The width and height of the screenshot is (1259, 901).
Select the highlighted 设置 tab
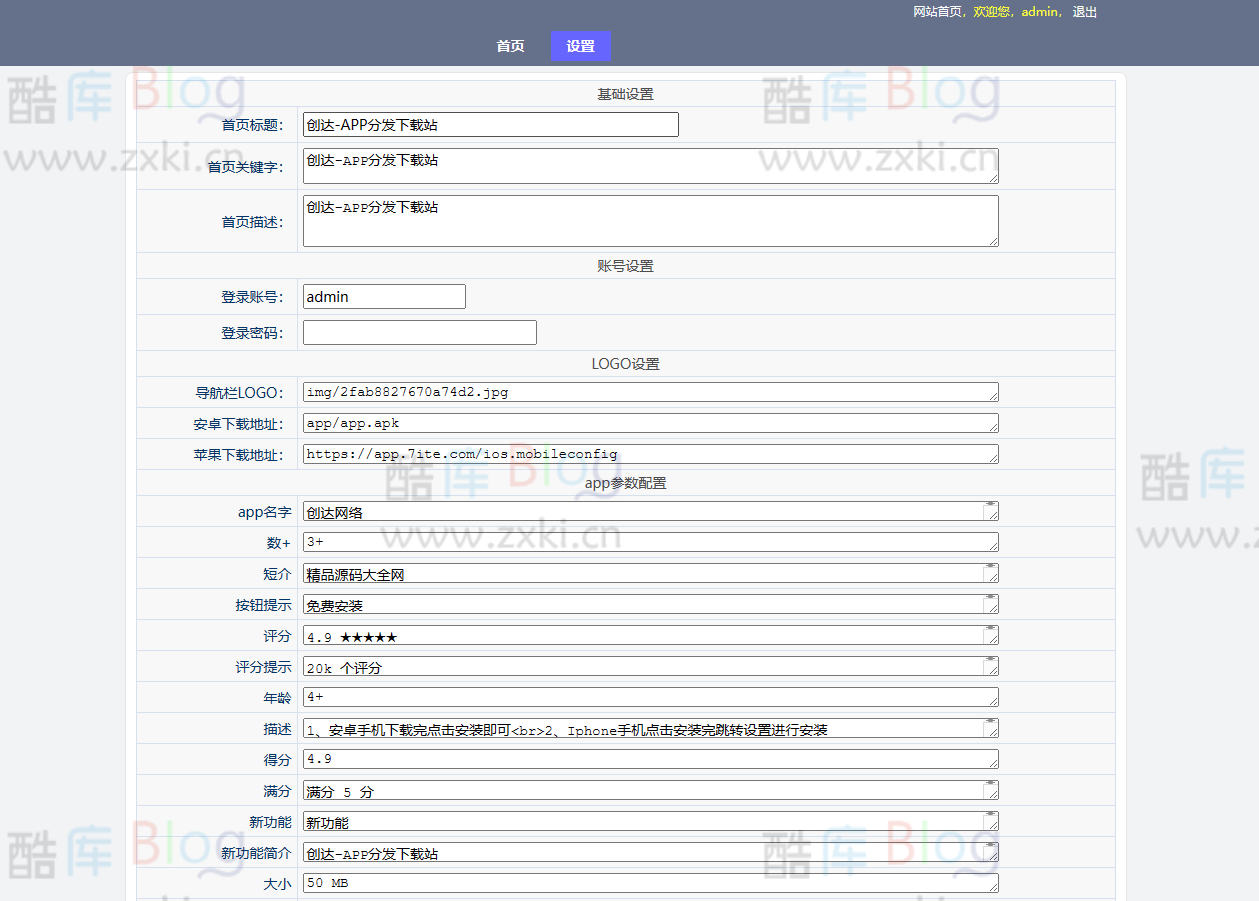[x=580, y=46]
